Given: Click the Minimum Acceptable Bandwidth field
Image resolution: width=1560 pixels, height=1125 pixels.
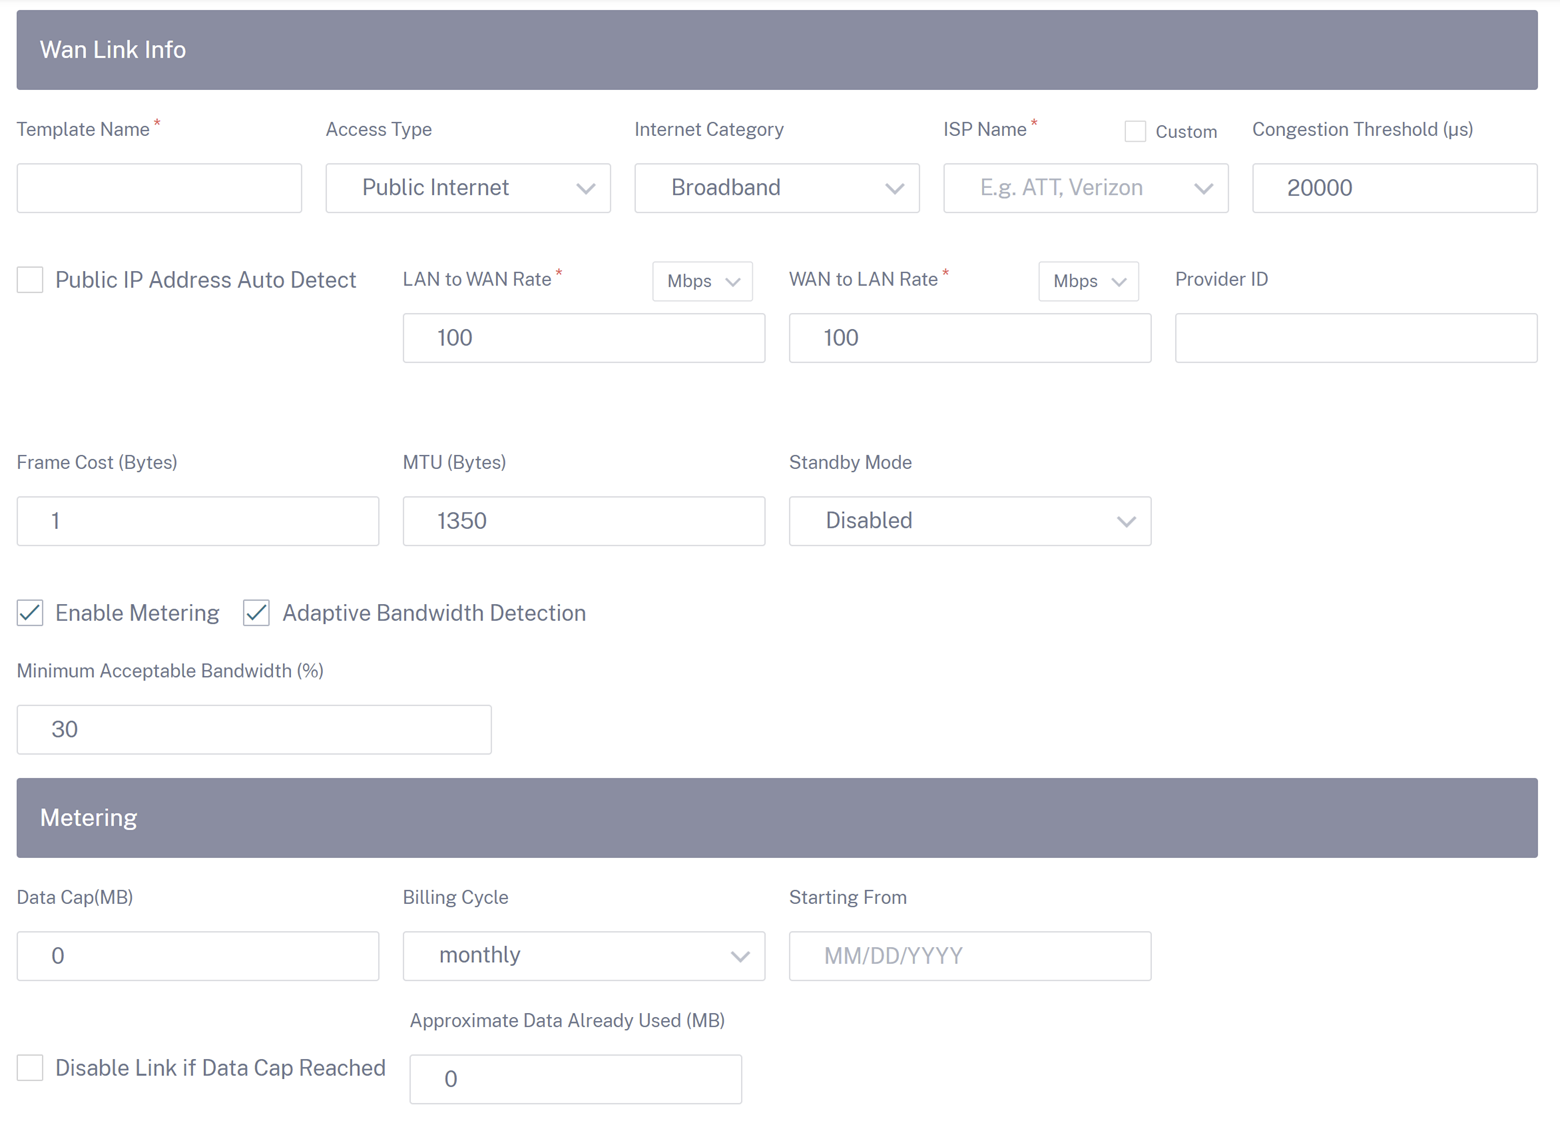Looking at the screenshot, I should (254, 730).
